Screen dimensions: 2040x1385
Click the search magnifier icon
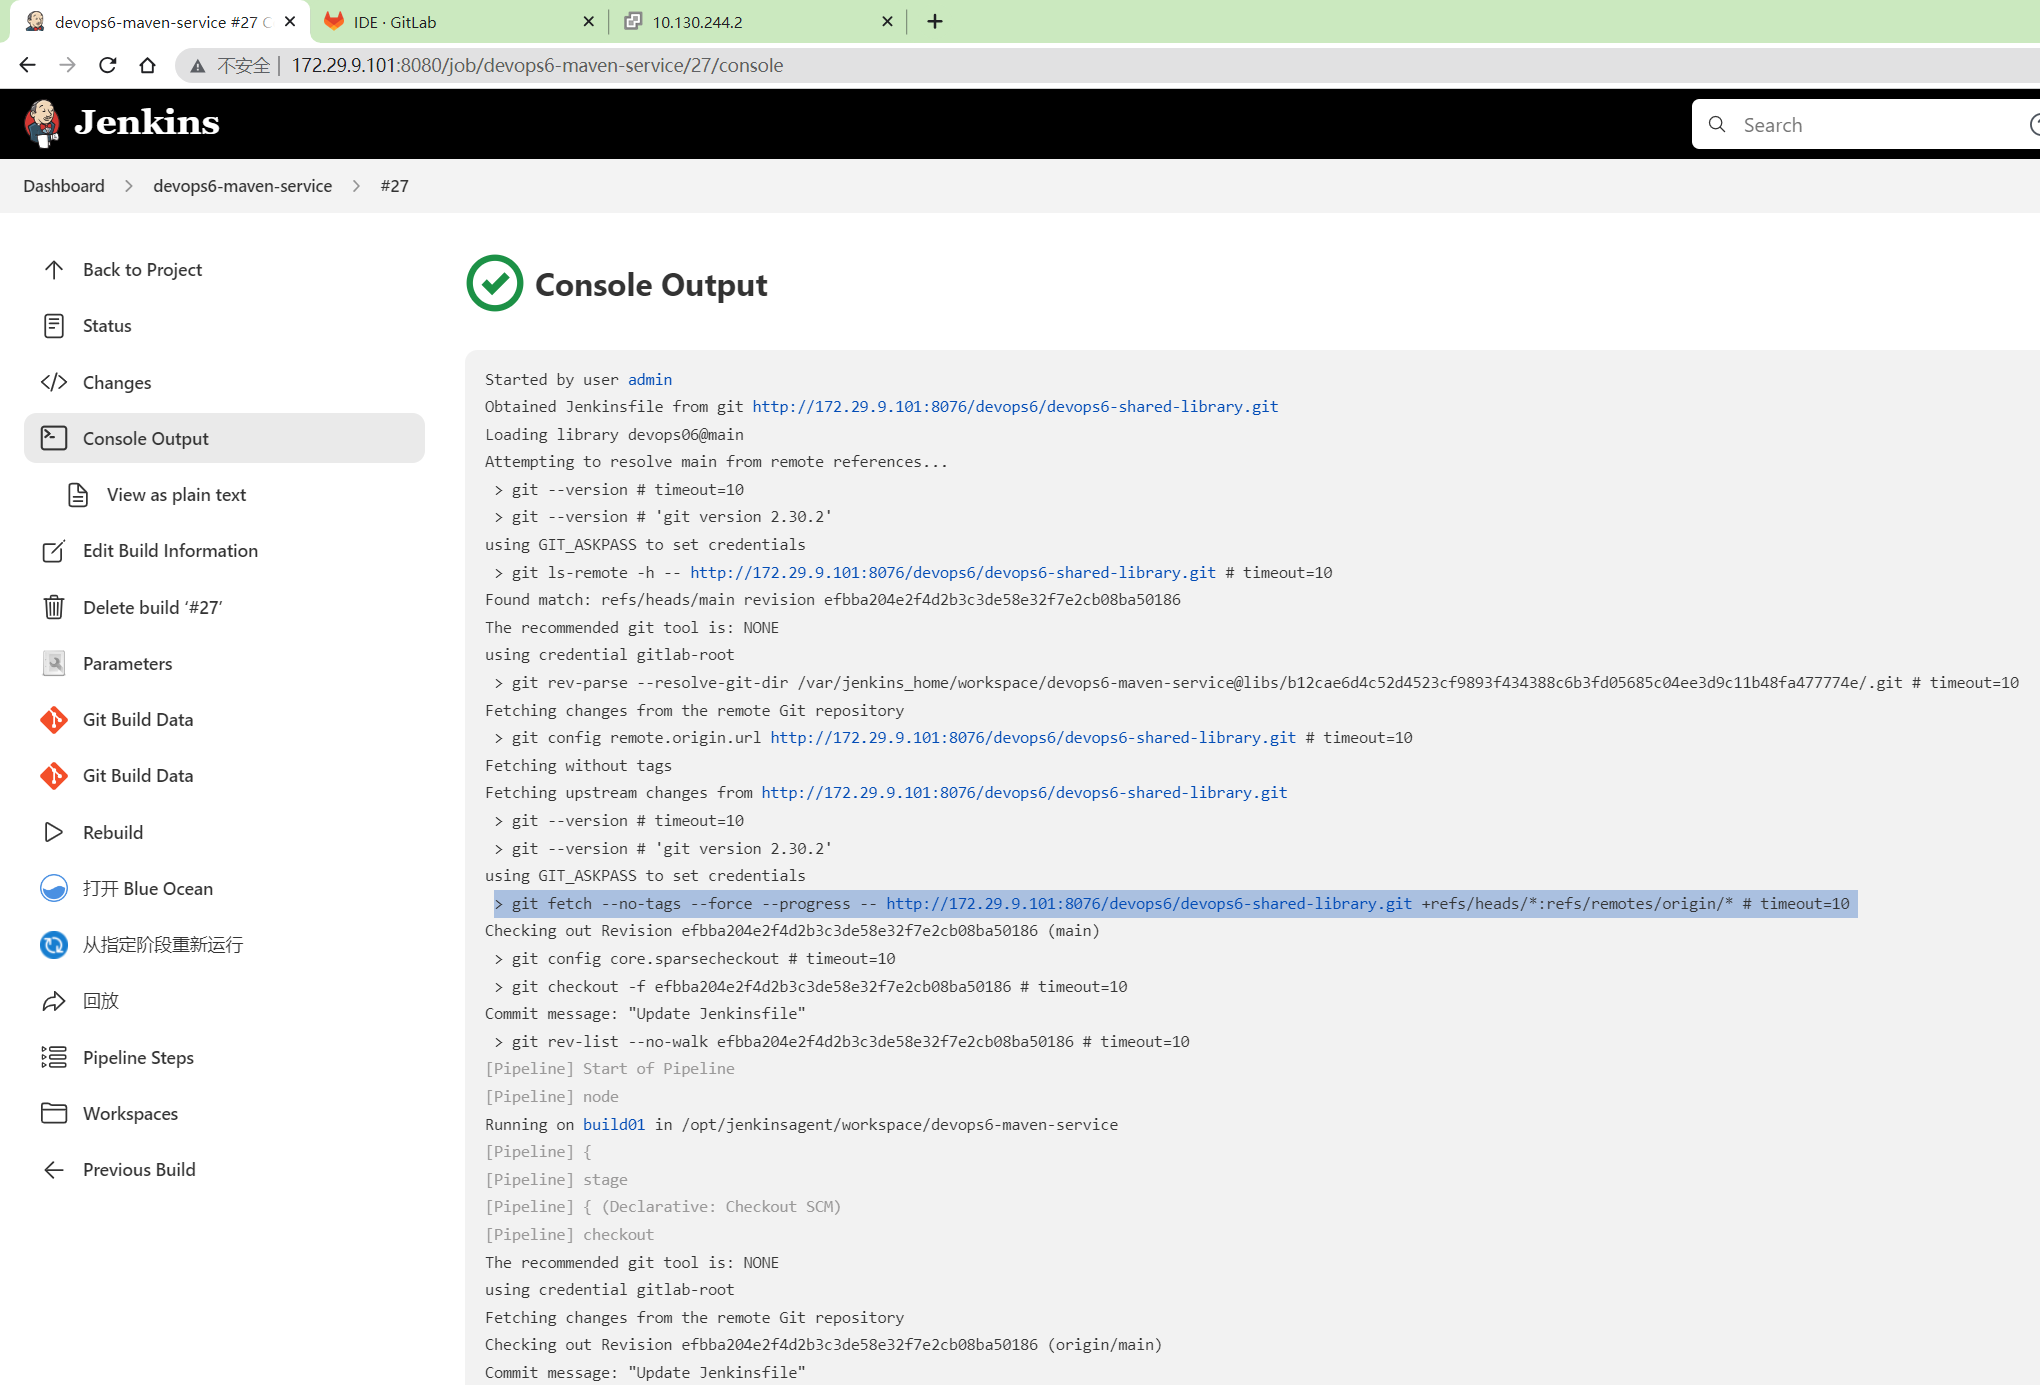pyautogui.click(x=1717, y=124)
